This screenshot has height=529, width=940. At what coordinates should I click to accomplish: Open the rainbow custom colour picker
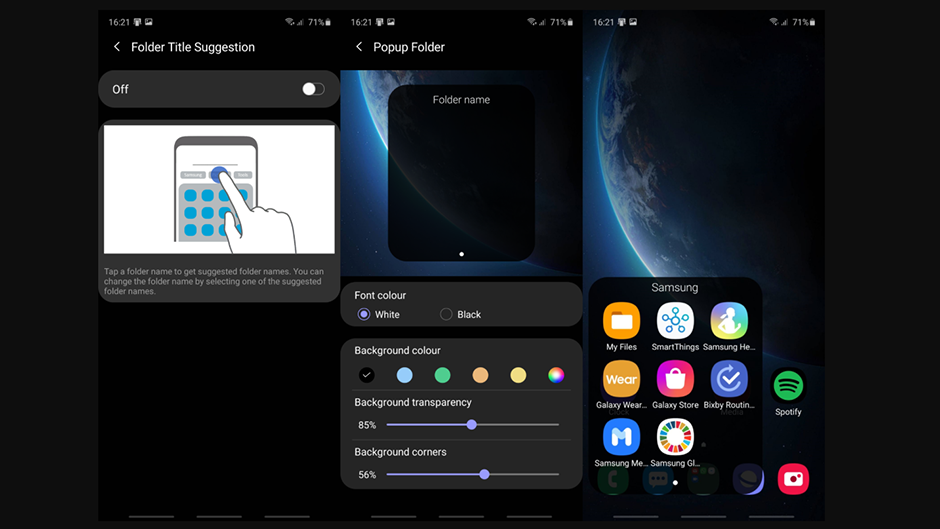556,375
